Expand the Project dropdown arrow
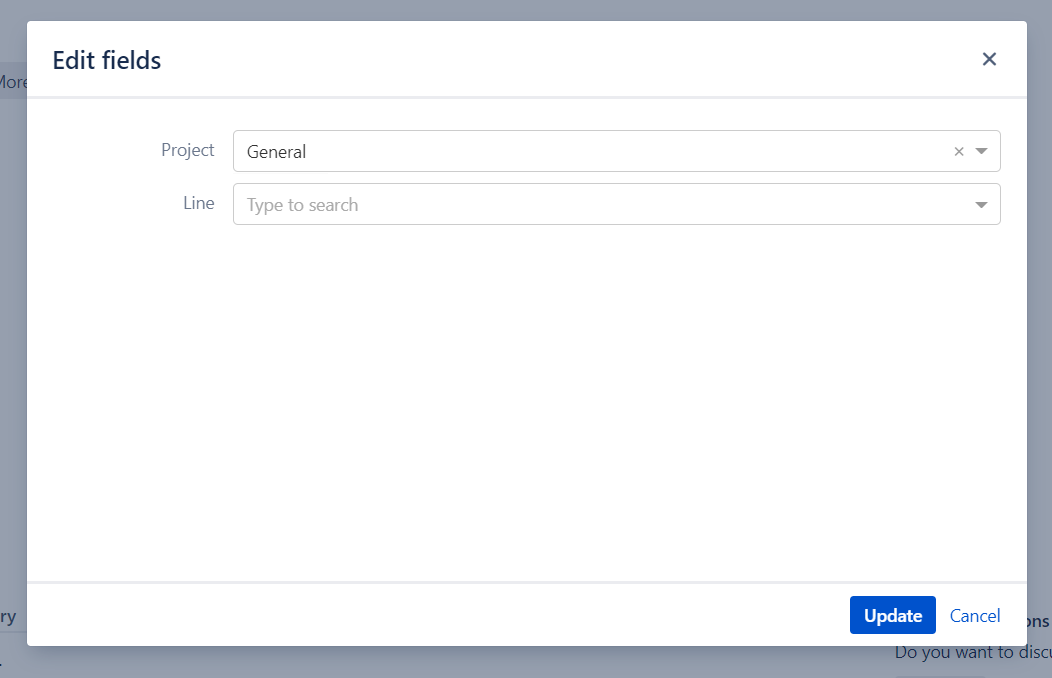The height and width of the screenshot is (678, 1052). 981,152
